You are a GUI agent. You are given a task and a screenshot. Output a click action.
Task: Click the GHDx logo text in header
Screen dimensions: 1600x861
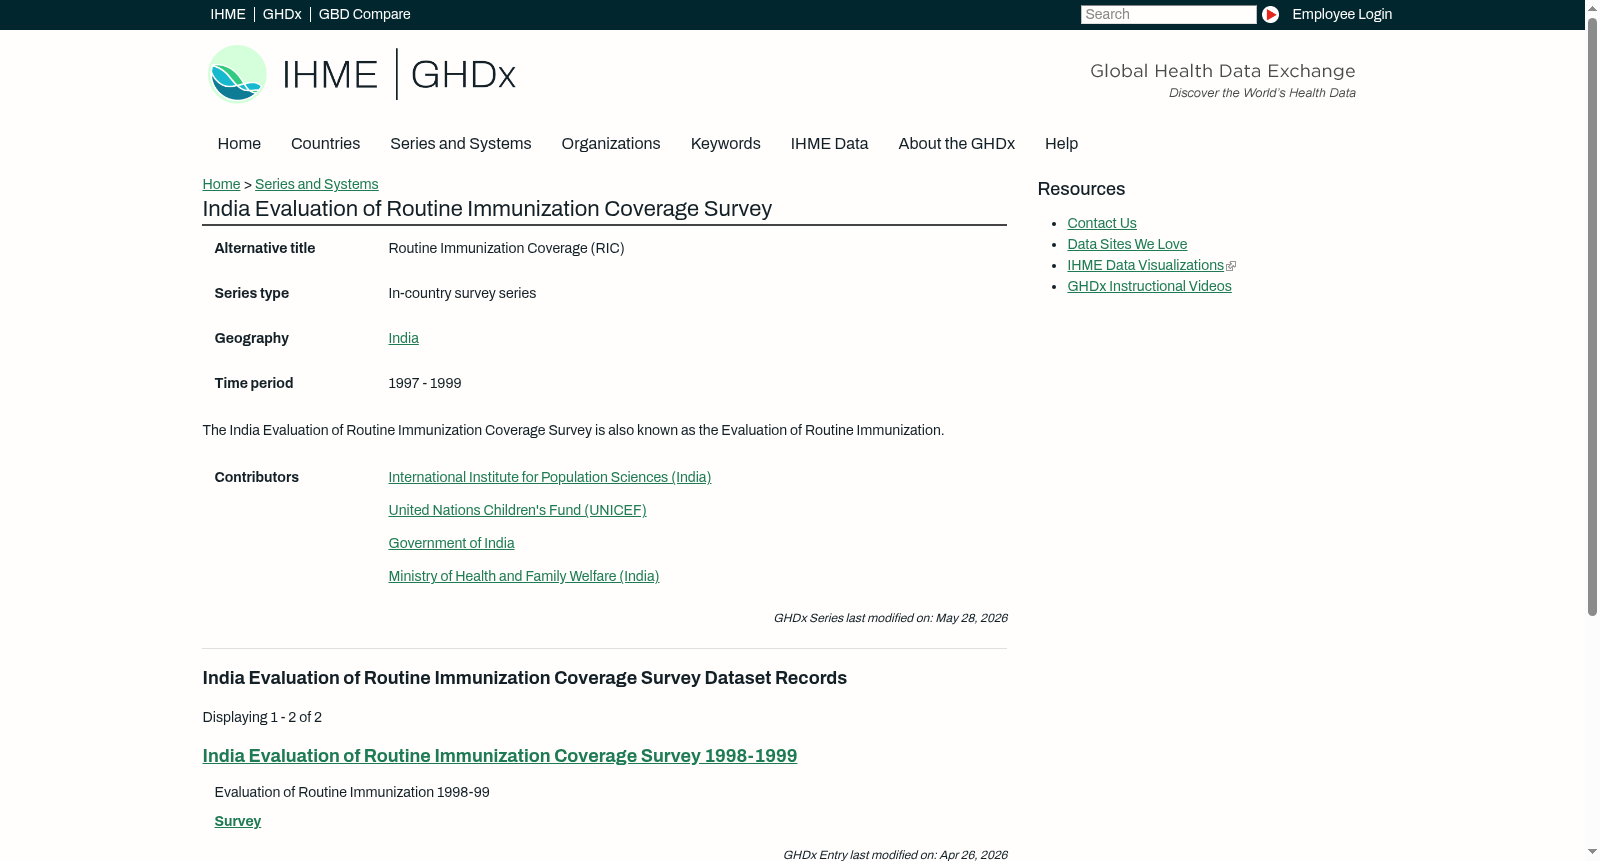point(463,75)
